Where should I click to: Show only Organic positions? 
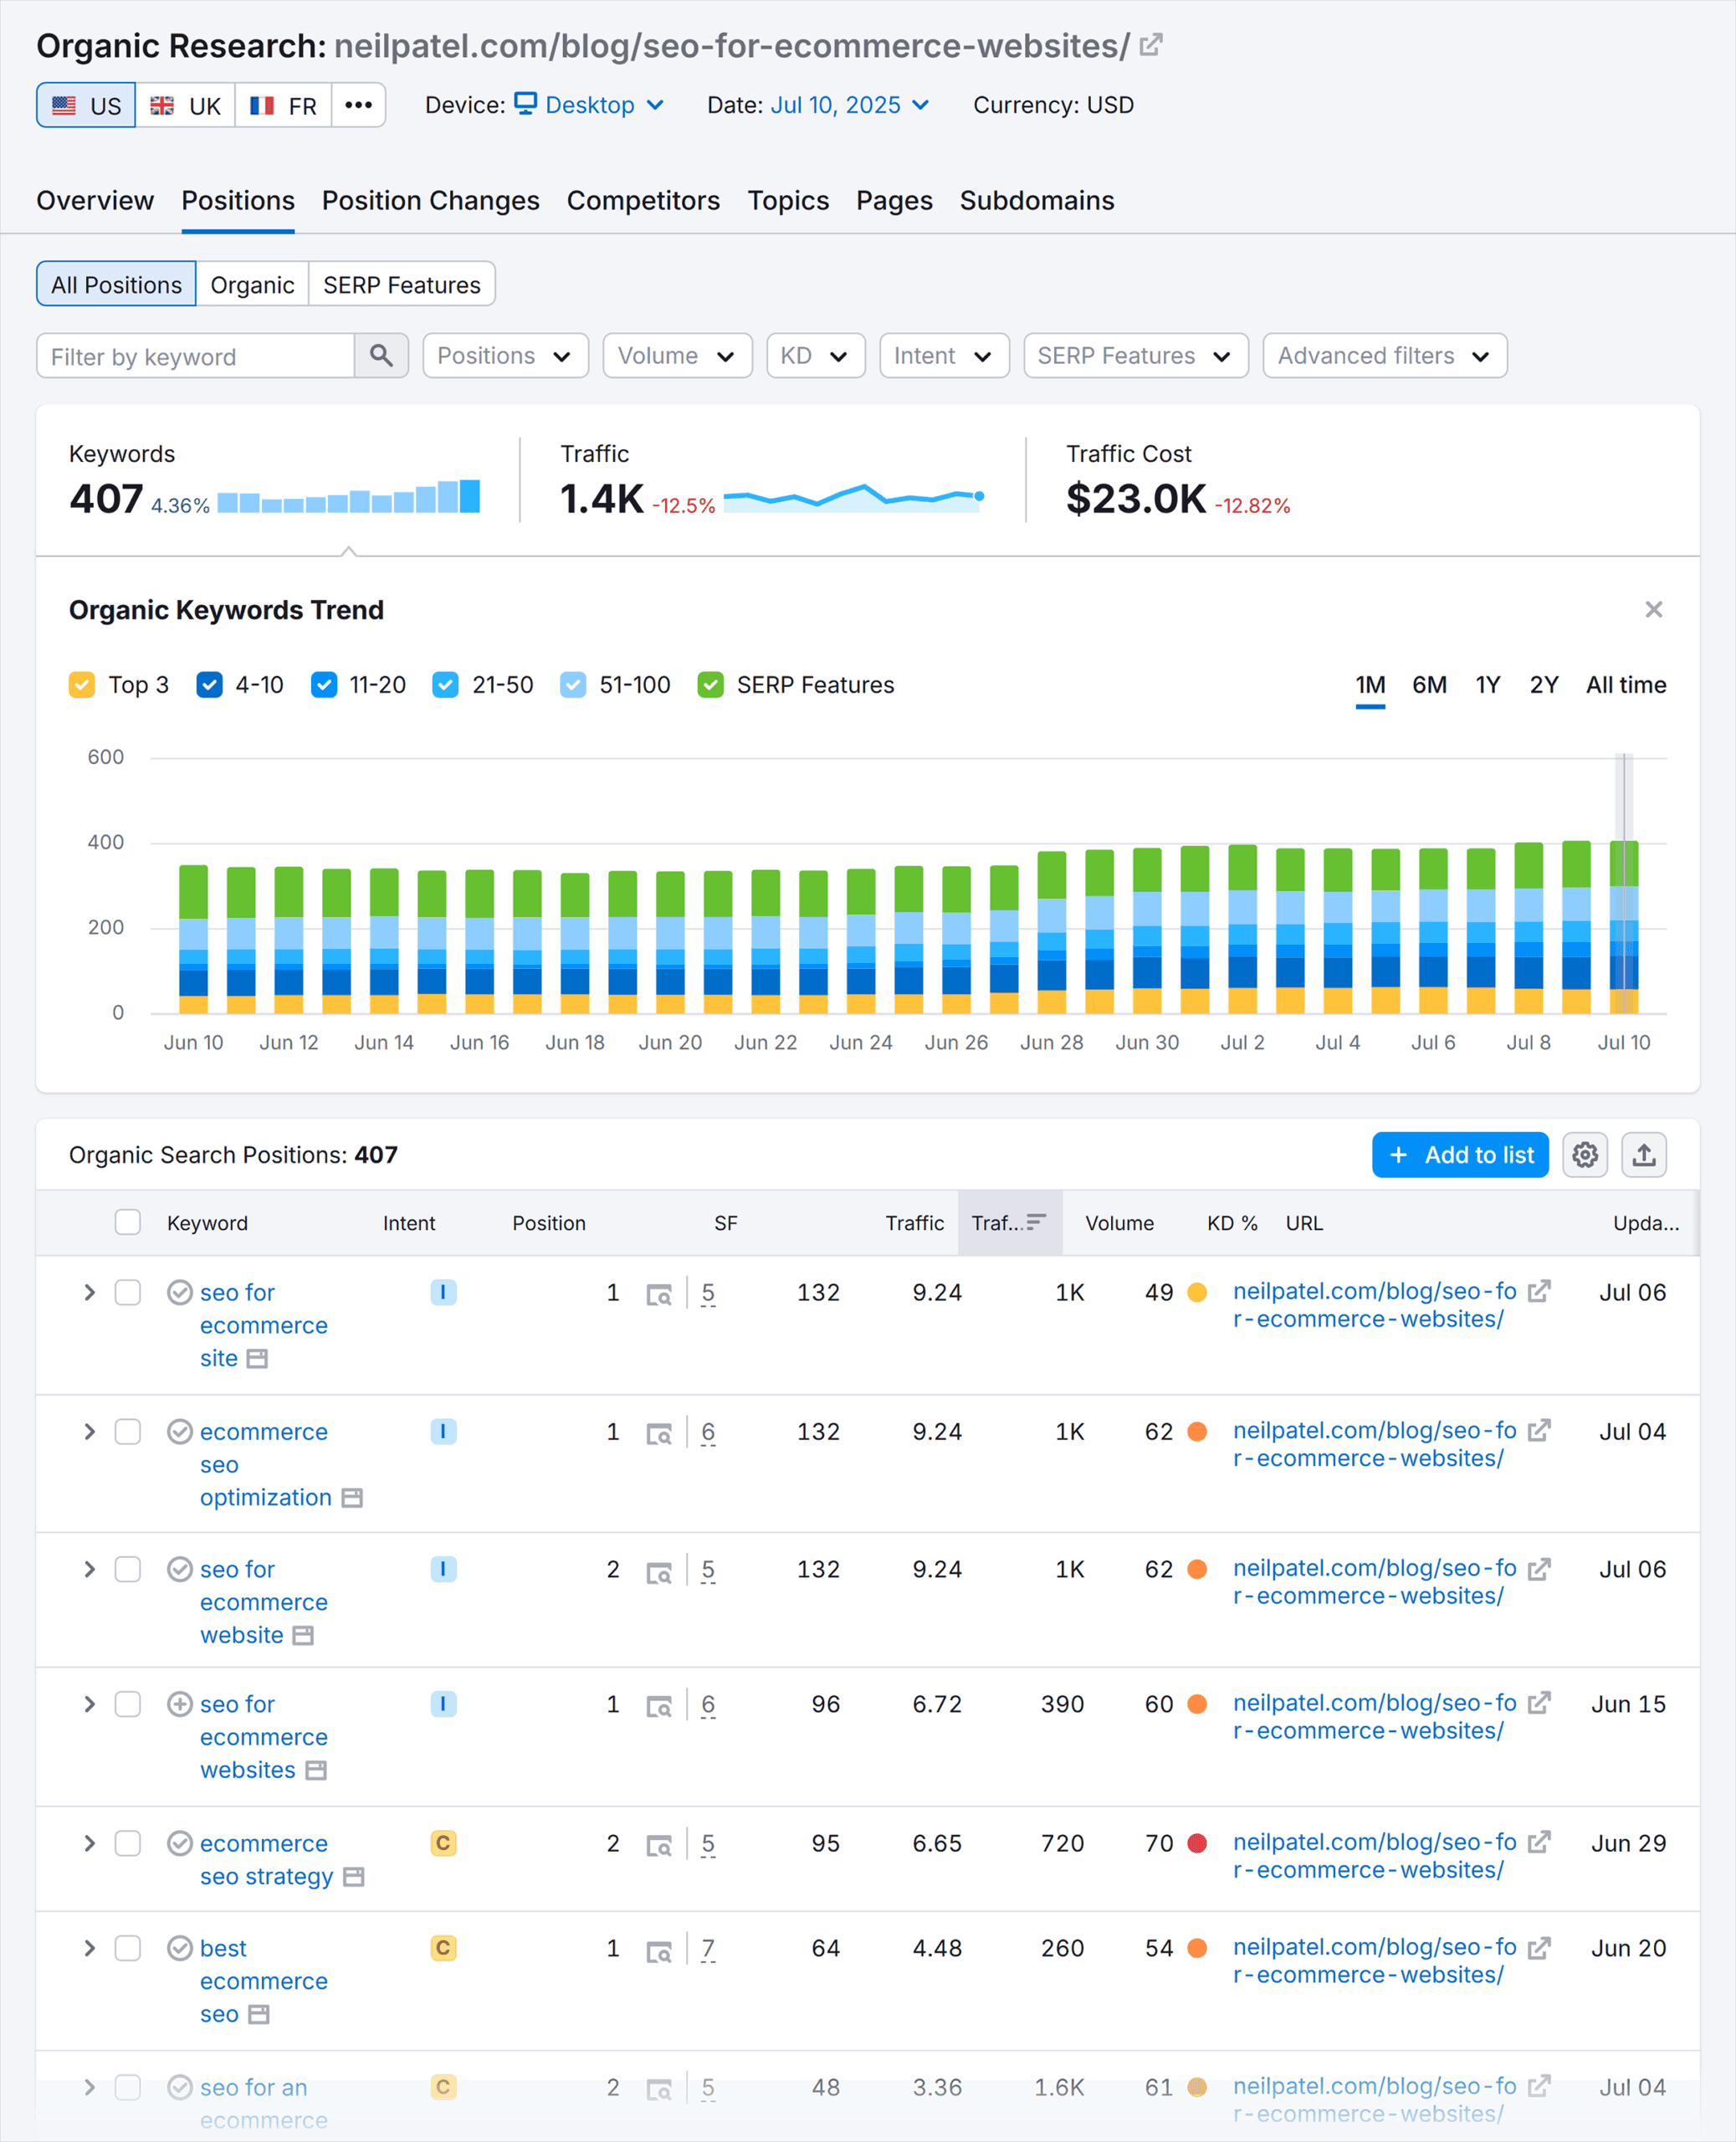[252, 284]
